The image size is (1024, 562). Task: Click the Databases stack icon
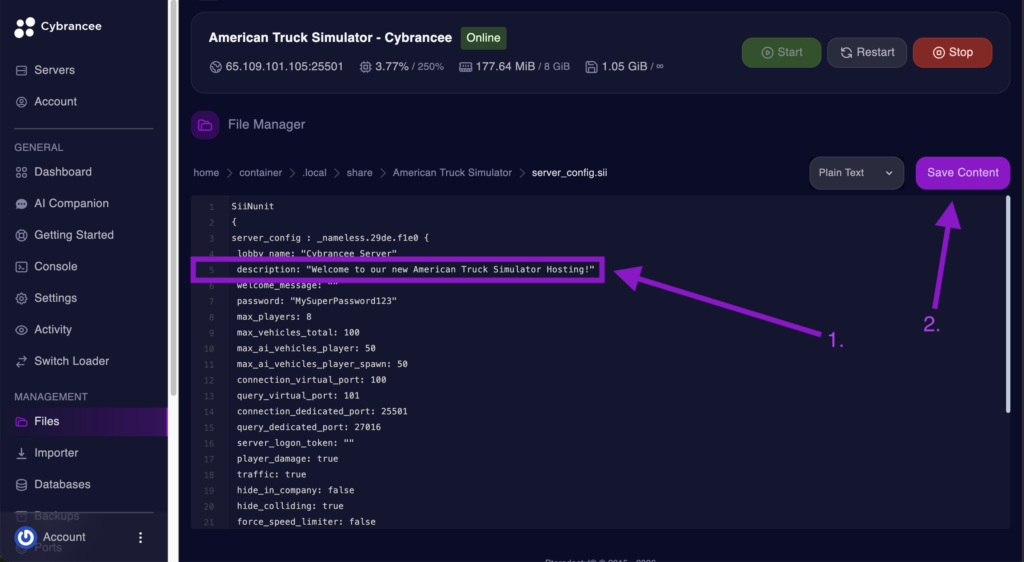[22, 484]
